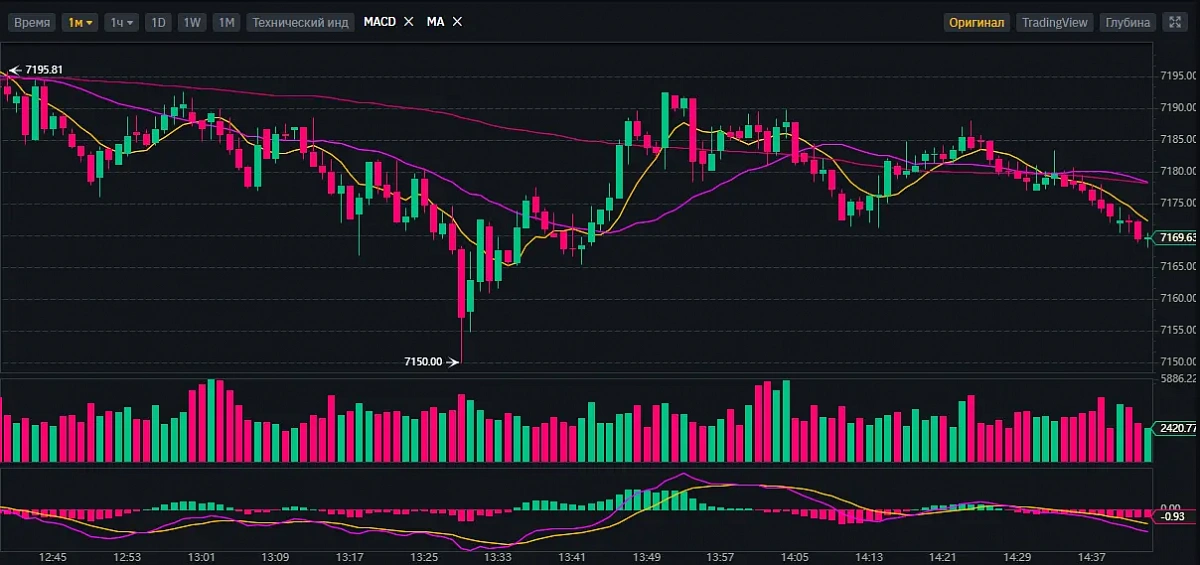This screenshot has height=565, width=1200.
Task: Select the 1D timeframe
Action: pyautogui.click(x=158, y=22)
